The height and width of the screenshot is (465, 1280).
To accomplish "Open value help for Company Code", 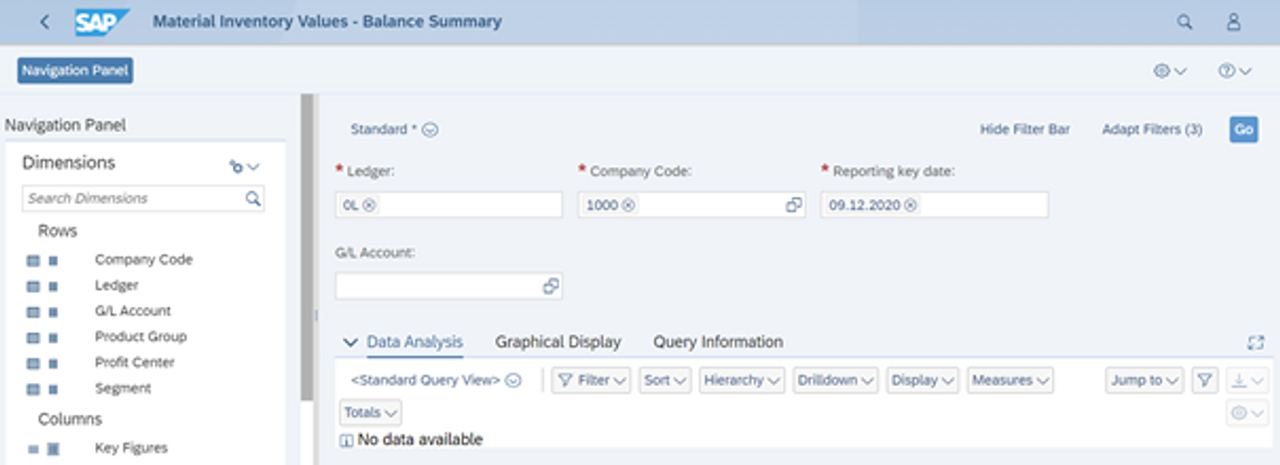I will click(794, 205).
